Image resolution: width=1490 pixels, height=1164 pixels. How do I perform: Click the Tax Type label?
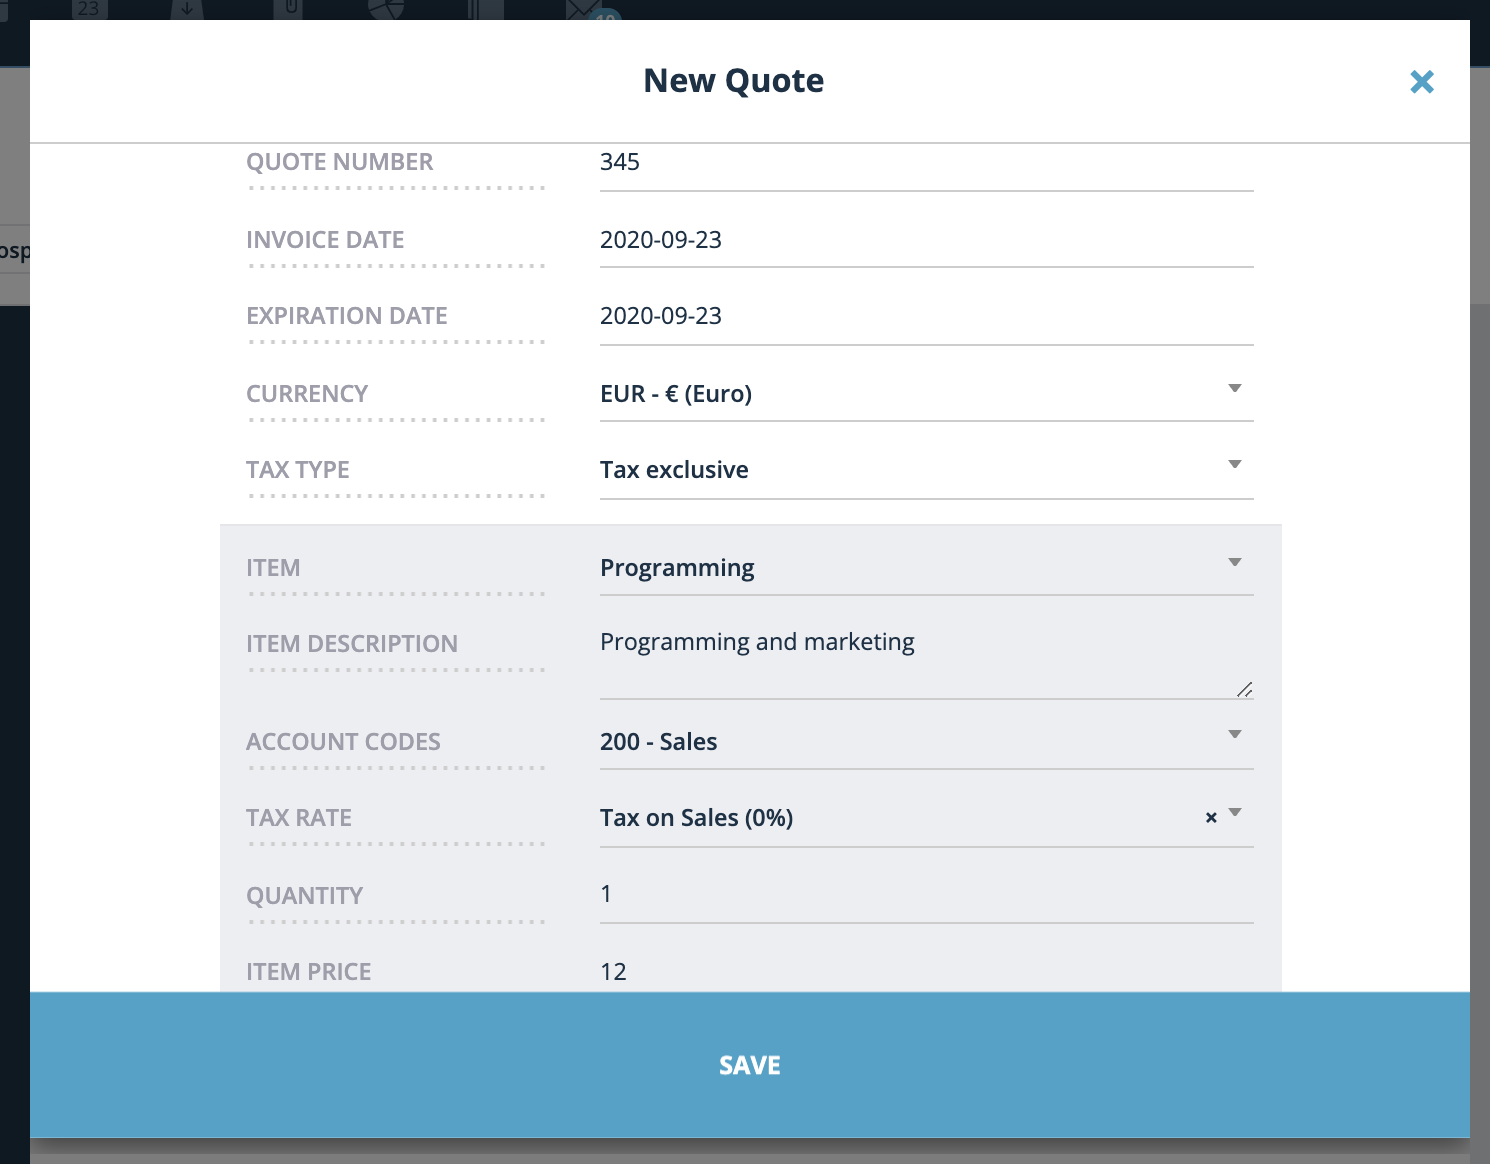point(298,470)
